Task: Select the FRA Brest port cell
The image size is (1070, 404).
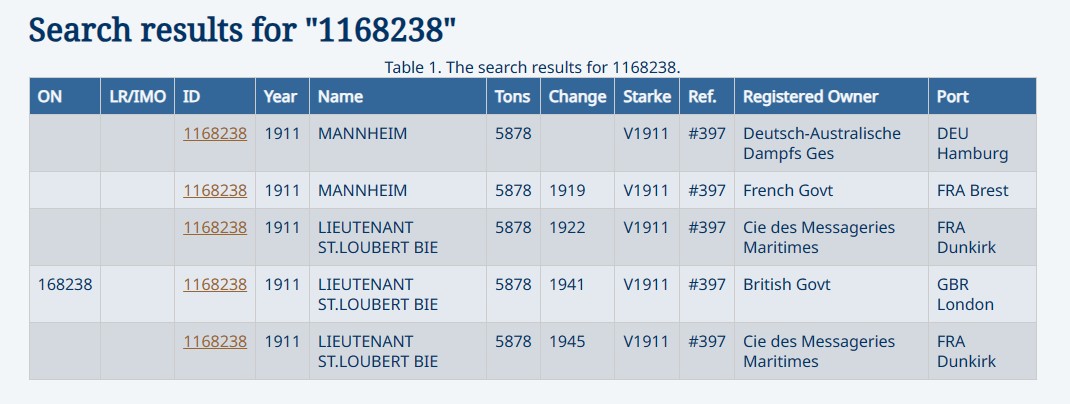Action: [972, 190]
